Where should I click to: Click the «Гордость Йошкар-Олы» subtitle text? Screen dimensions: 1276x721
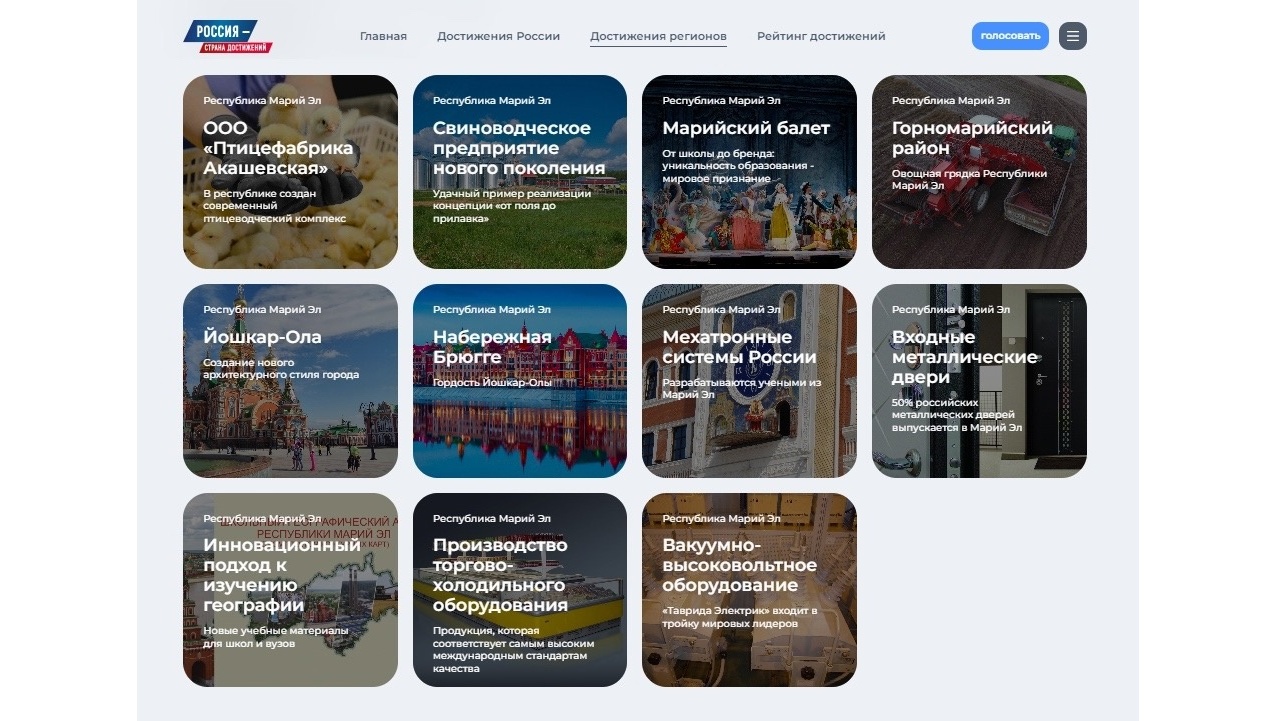coord(491,383)
